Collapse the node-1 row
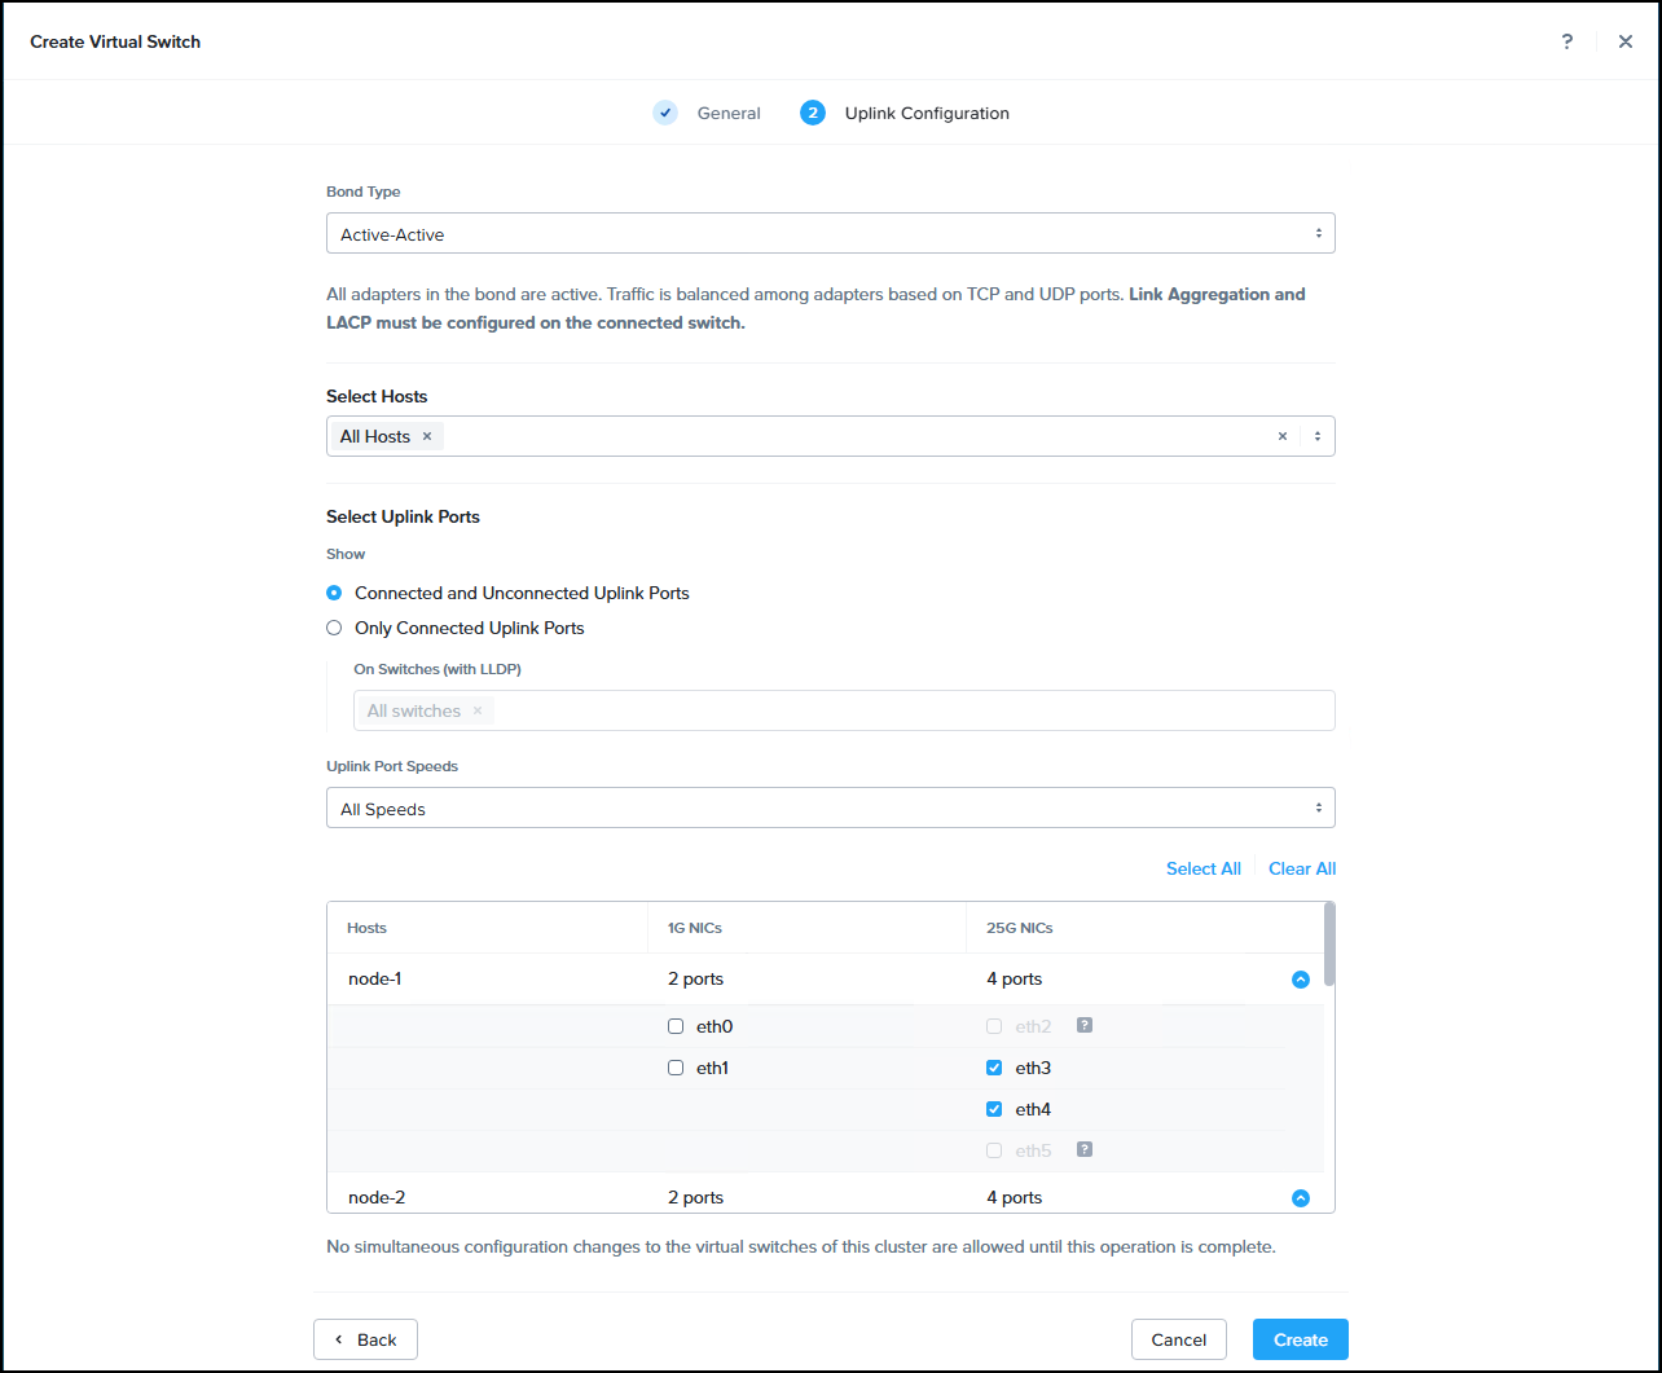This screenshot has height=1374, width=1662. click(1300, 979)
